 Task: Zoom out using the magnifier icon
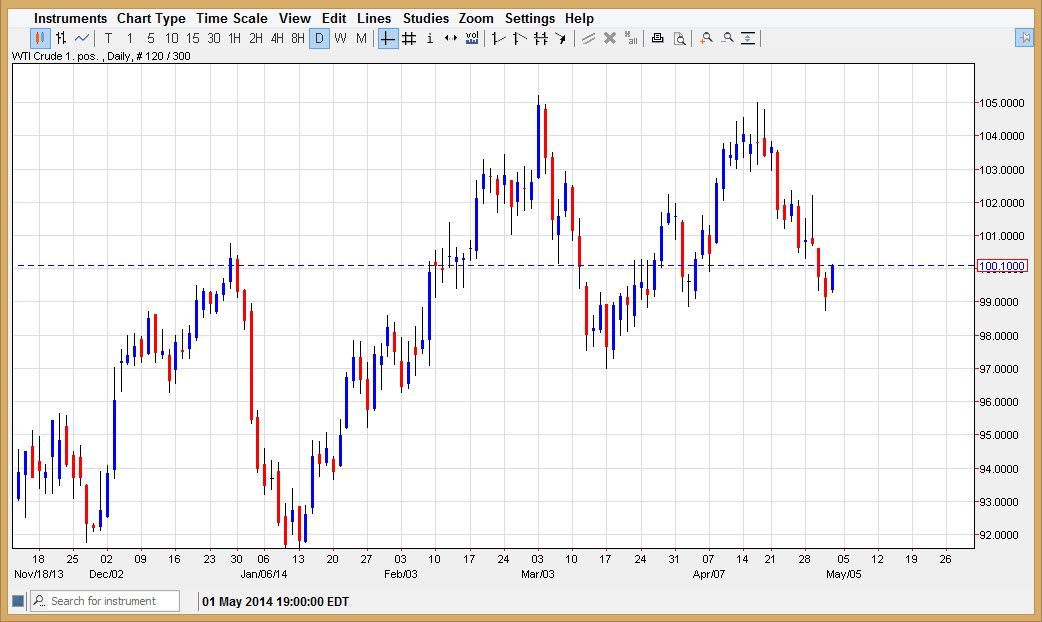[727, 38]
